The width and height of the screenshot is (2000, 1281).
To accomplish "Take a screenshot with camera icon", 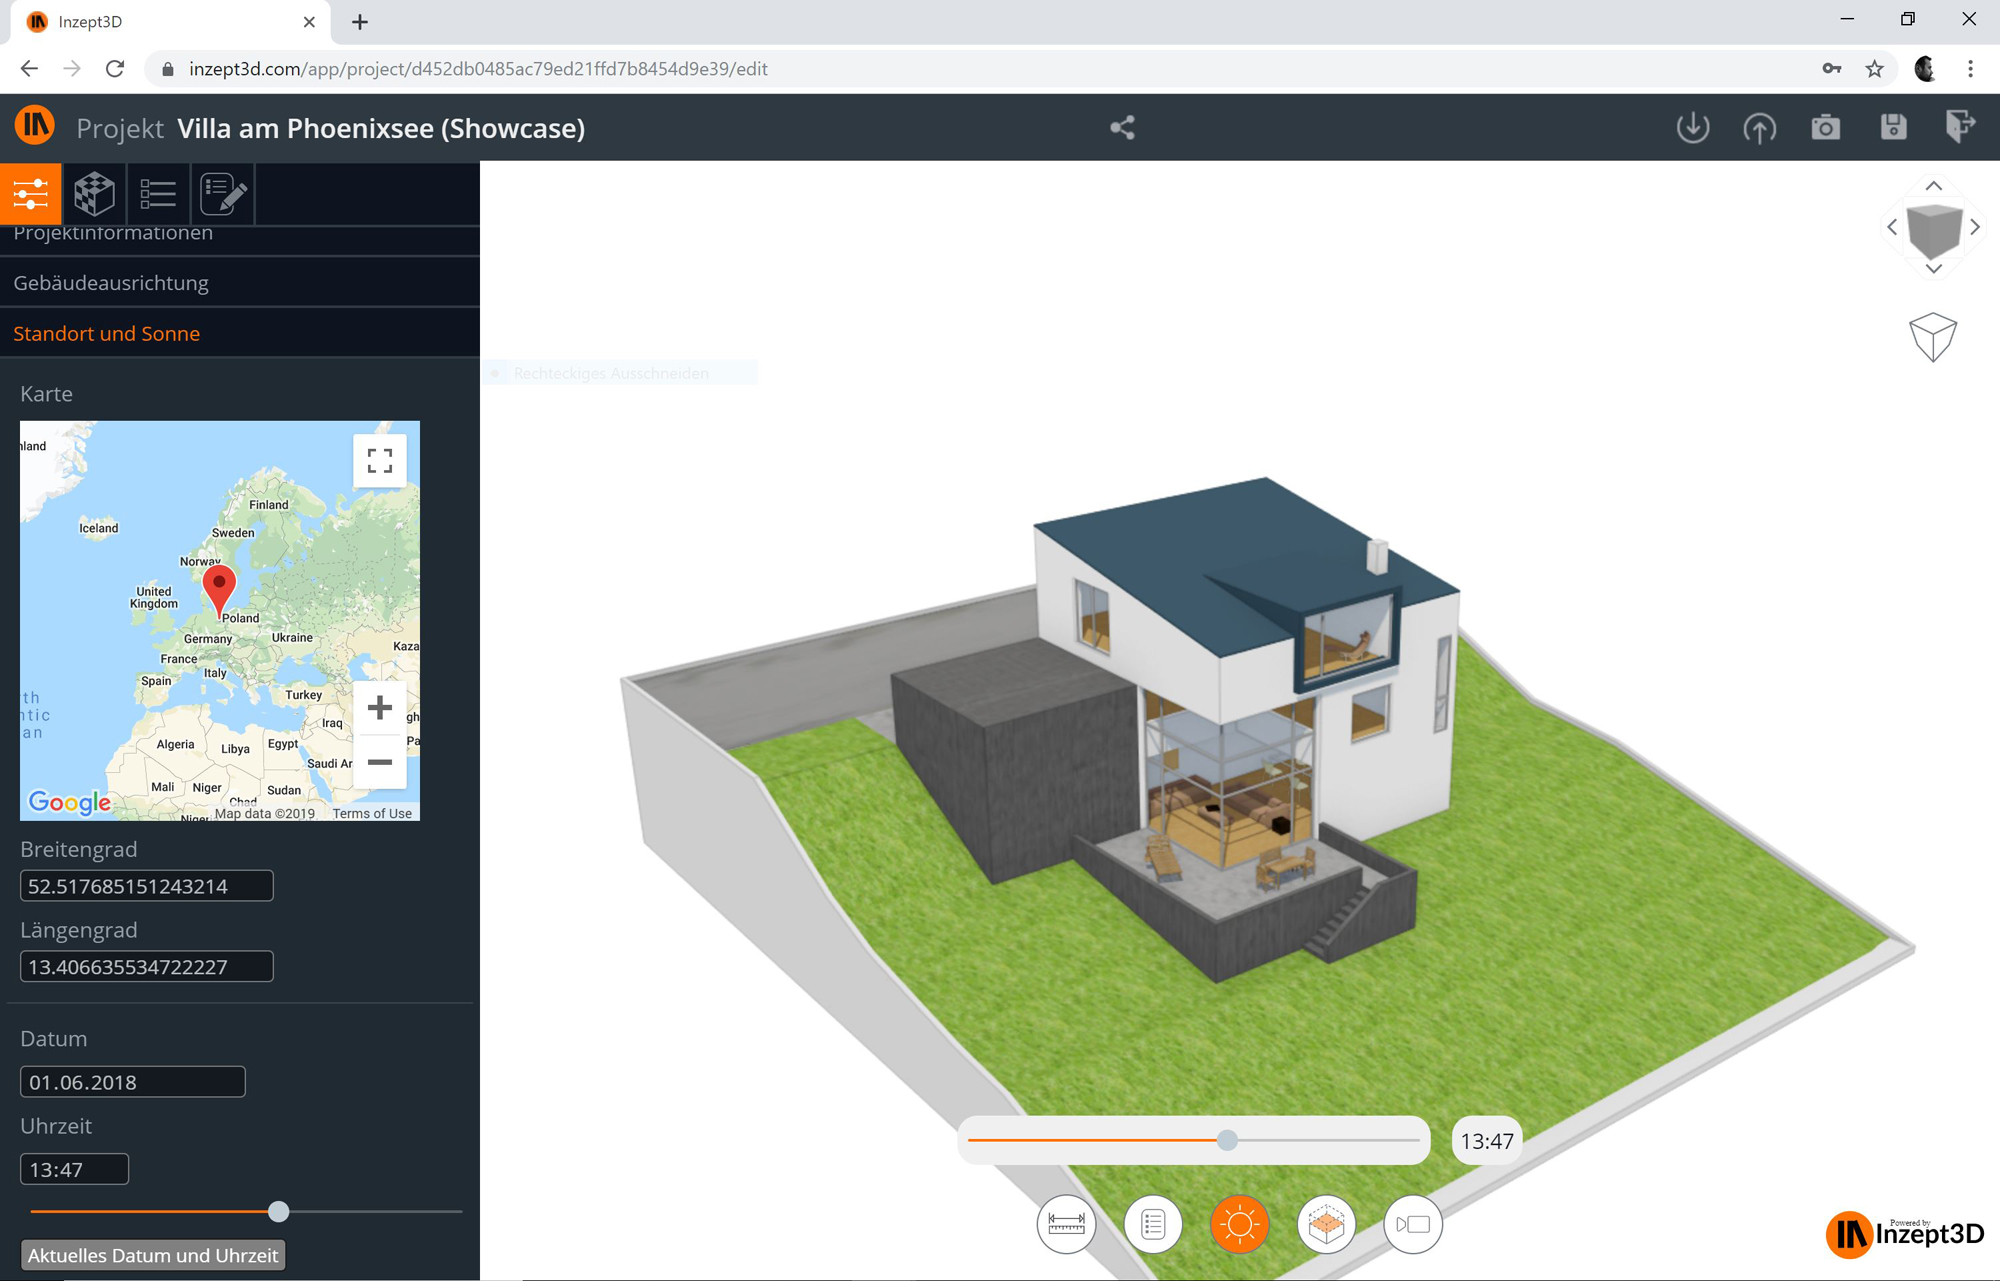I will (1826, 127).
